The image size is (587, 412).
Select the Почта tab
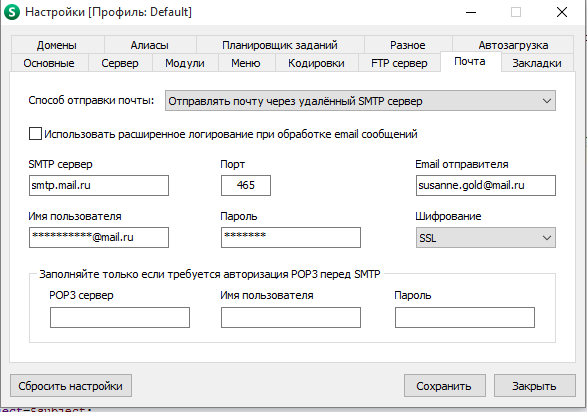[470, 61]
